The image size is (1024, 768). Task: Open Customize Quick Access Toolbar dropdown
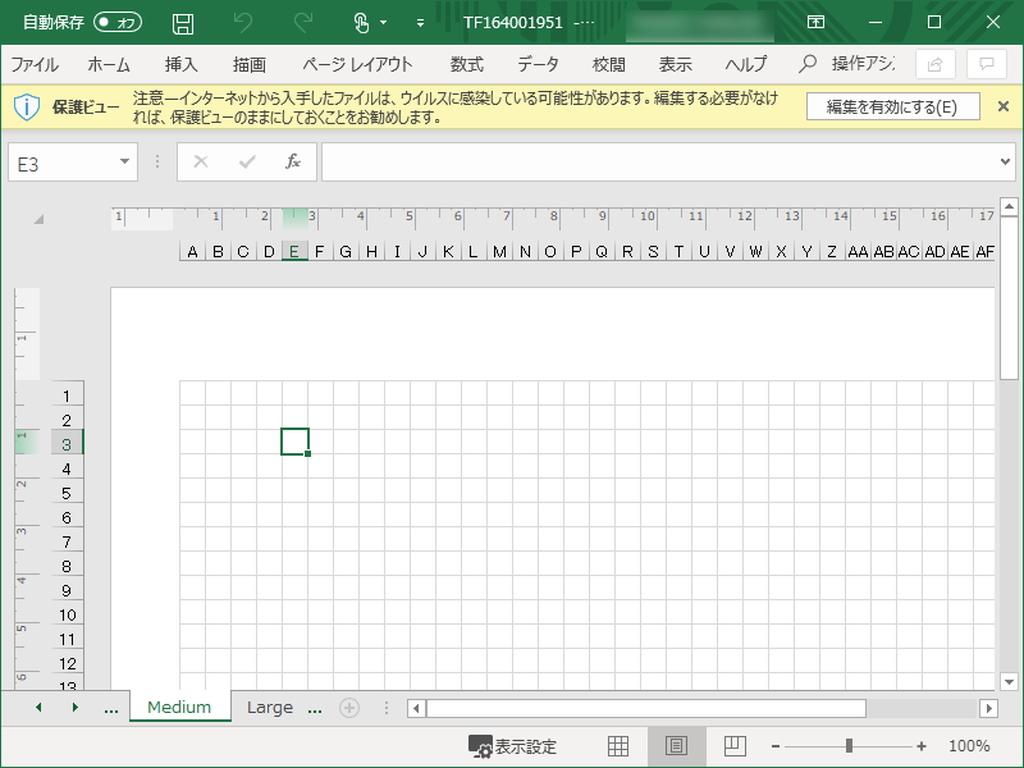pos(420,24)
